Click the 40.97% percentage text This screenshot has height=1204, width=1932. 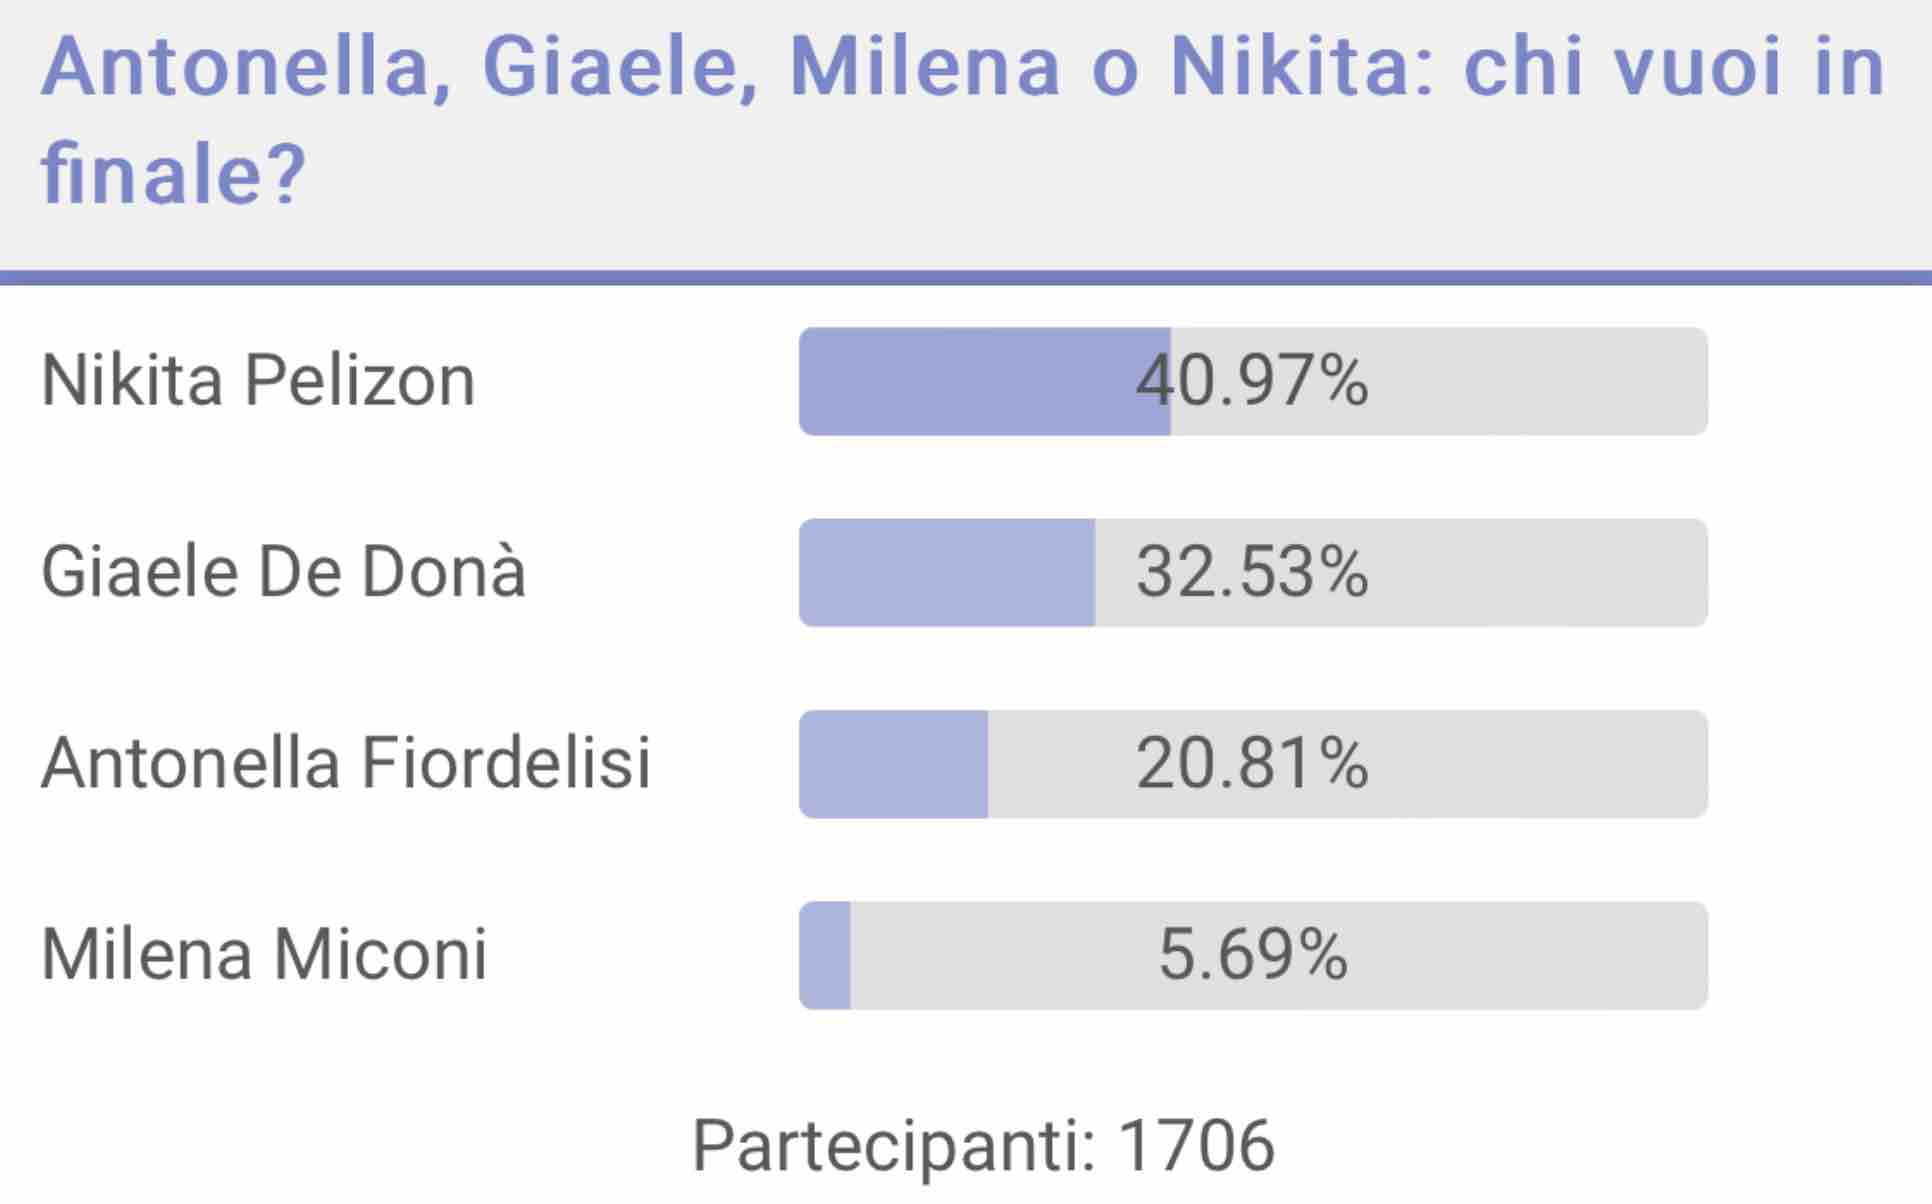(1252, 381)
